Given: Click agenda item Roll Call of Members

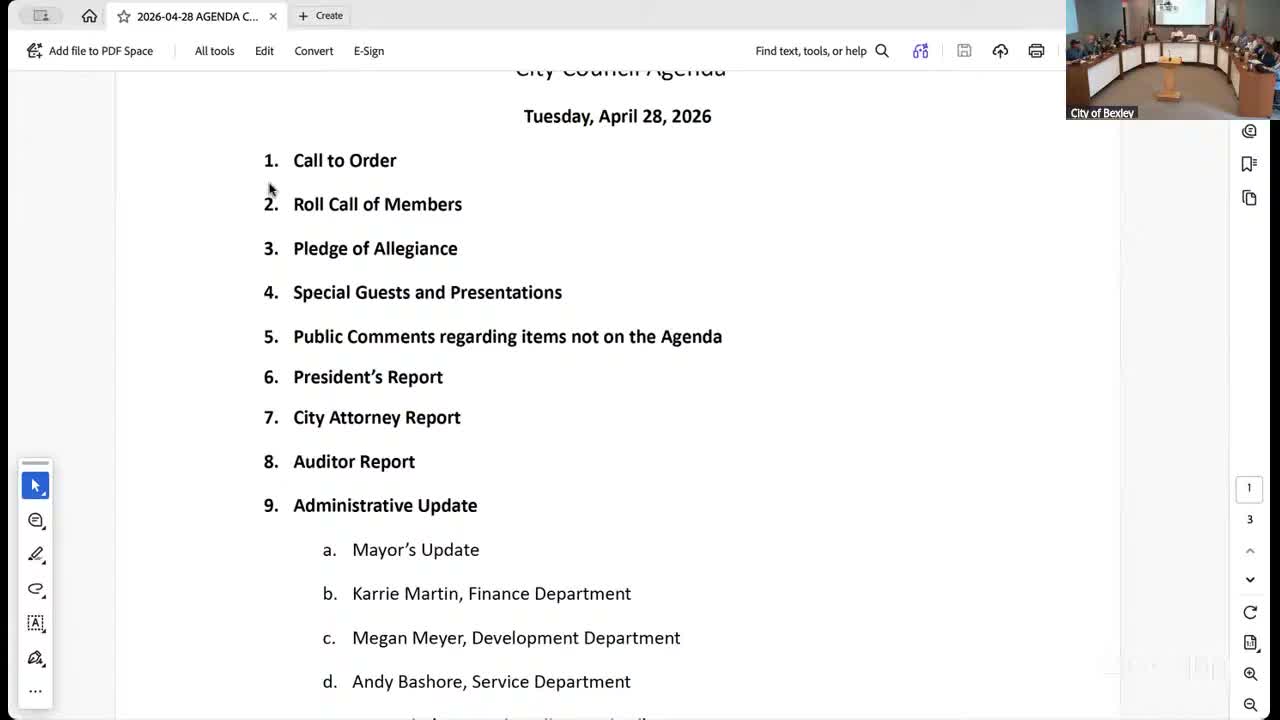Looking at the screenshot, I should pyautogui.click(x=377, y=204).
